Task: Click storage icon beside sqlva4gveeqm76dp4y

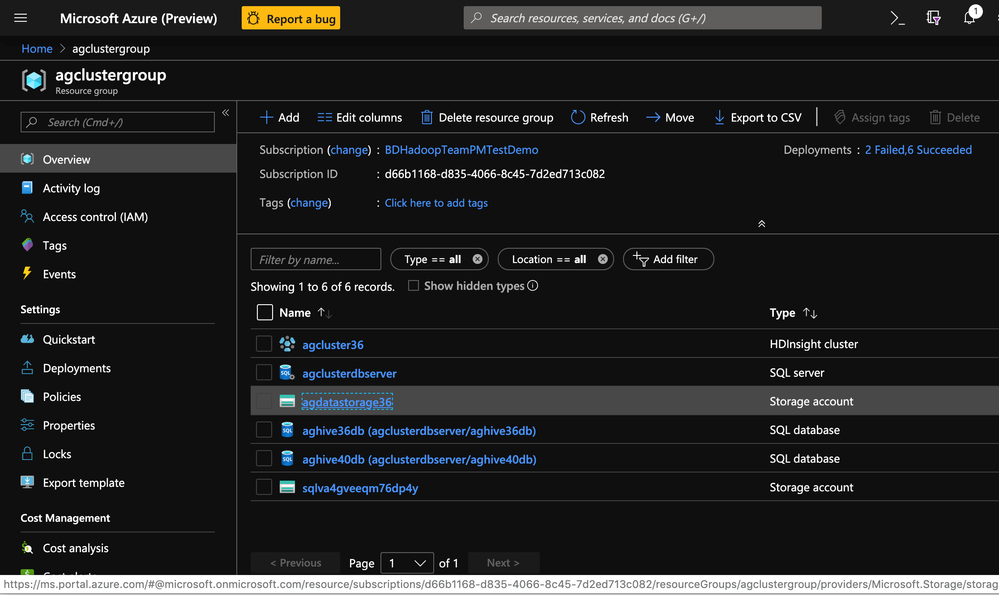Action: (x=287, y=487)
